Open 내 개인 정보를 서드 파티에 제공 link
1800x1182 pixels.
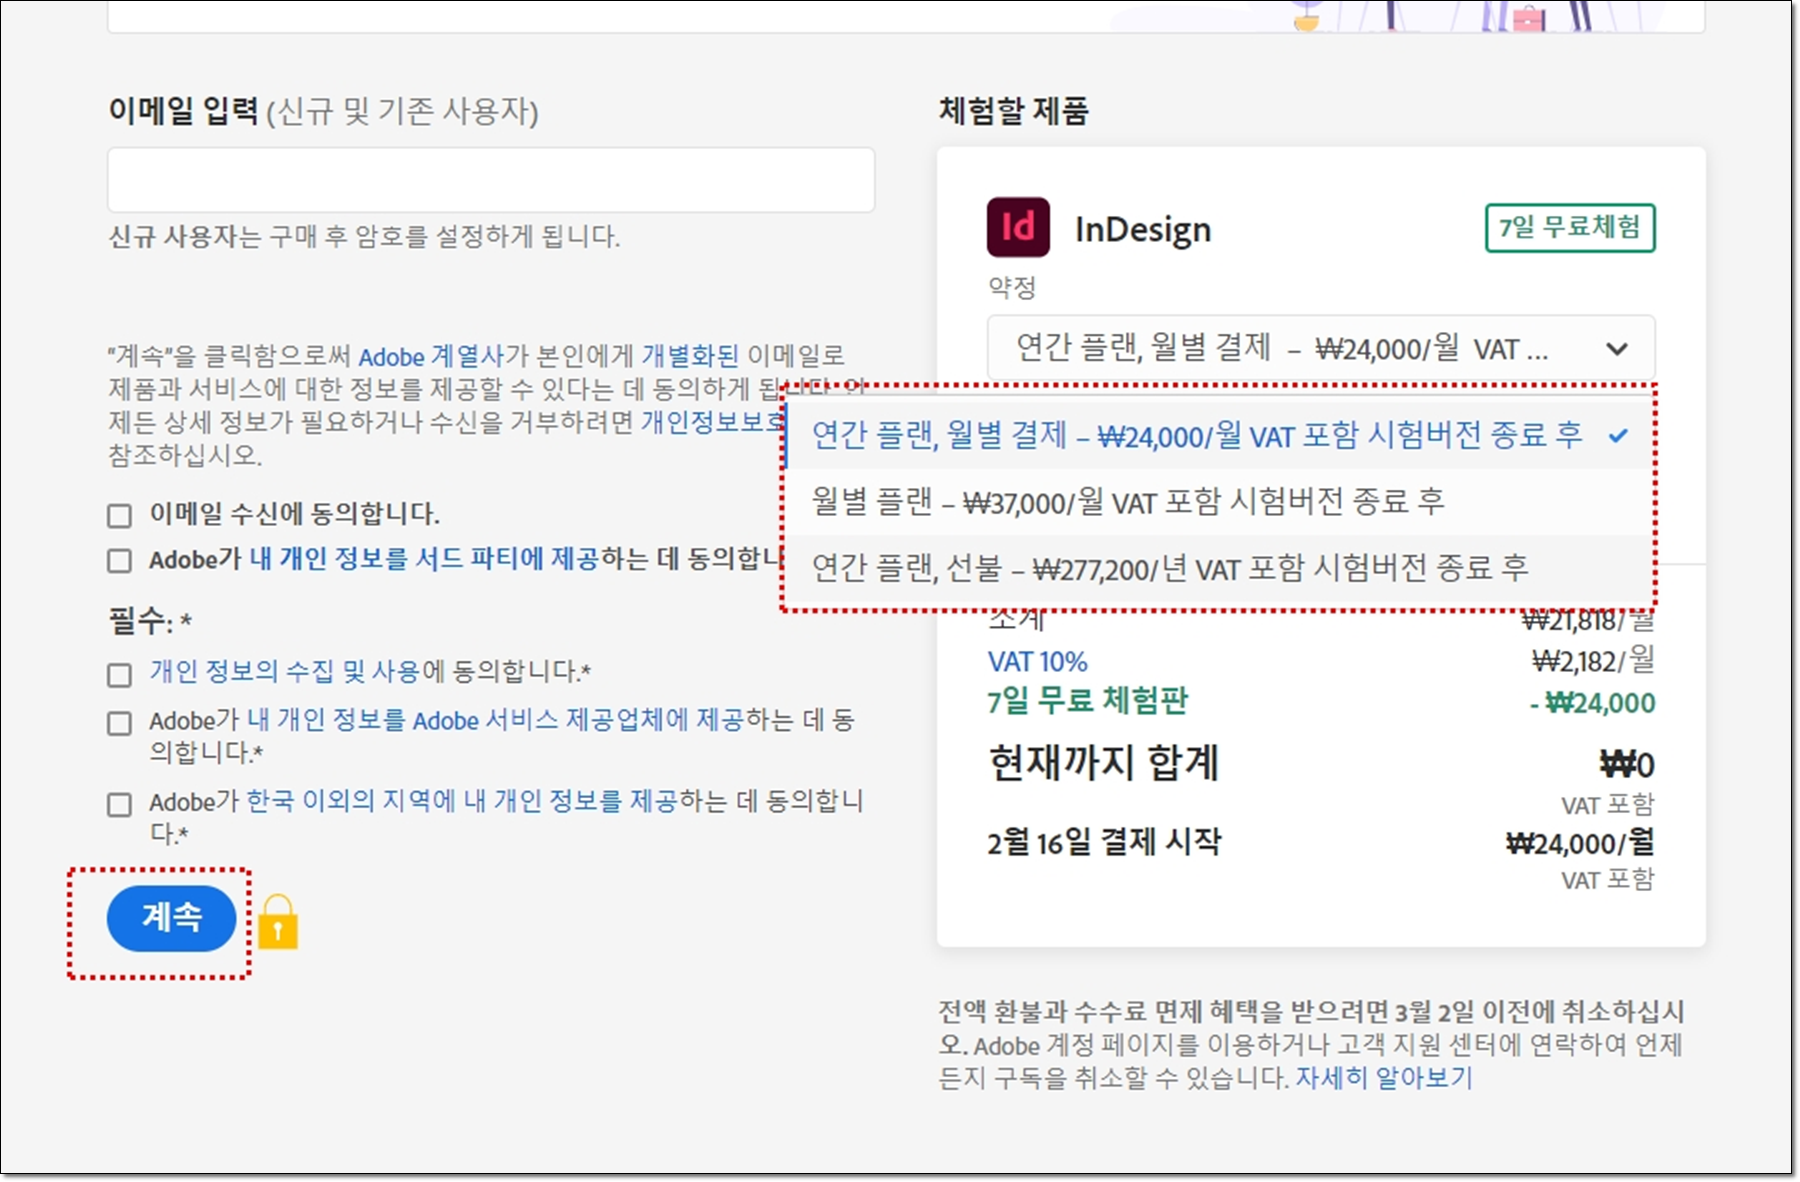[424, 559]
